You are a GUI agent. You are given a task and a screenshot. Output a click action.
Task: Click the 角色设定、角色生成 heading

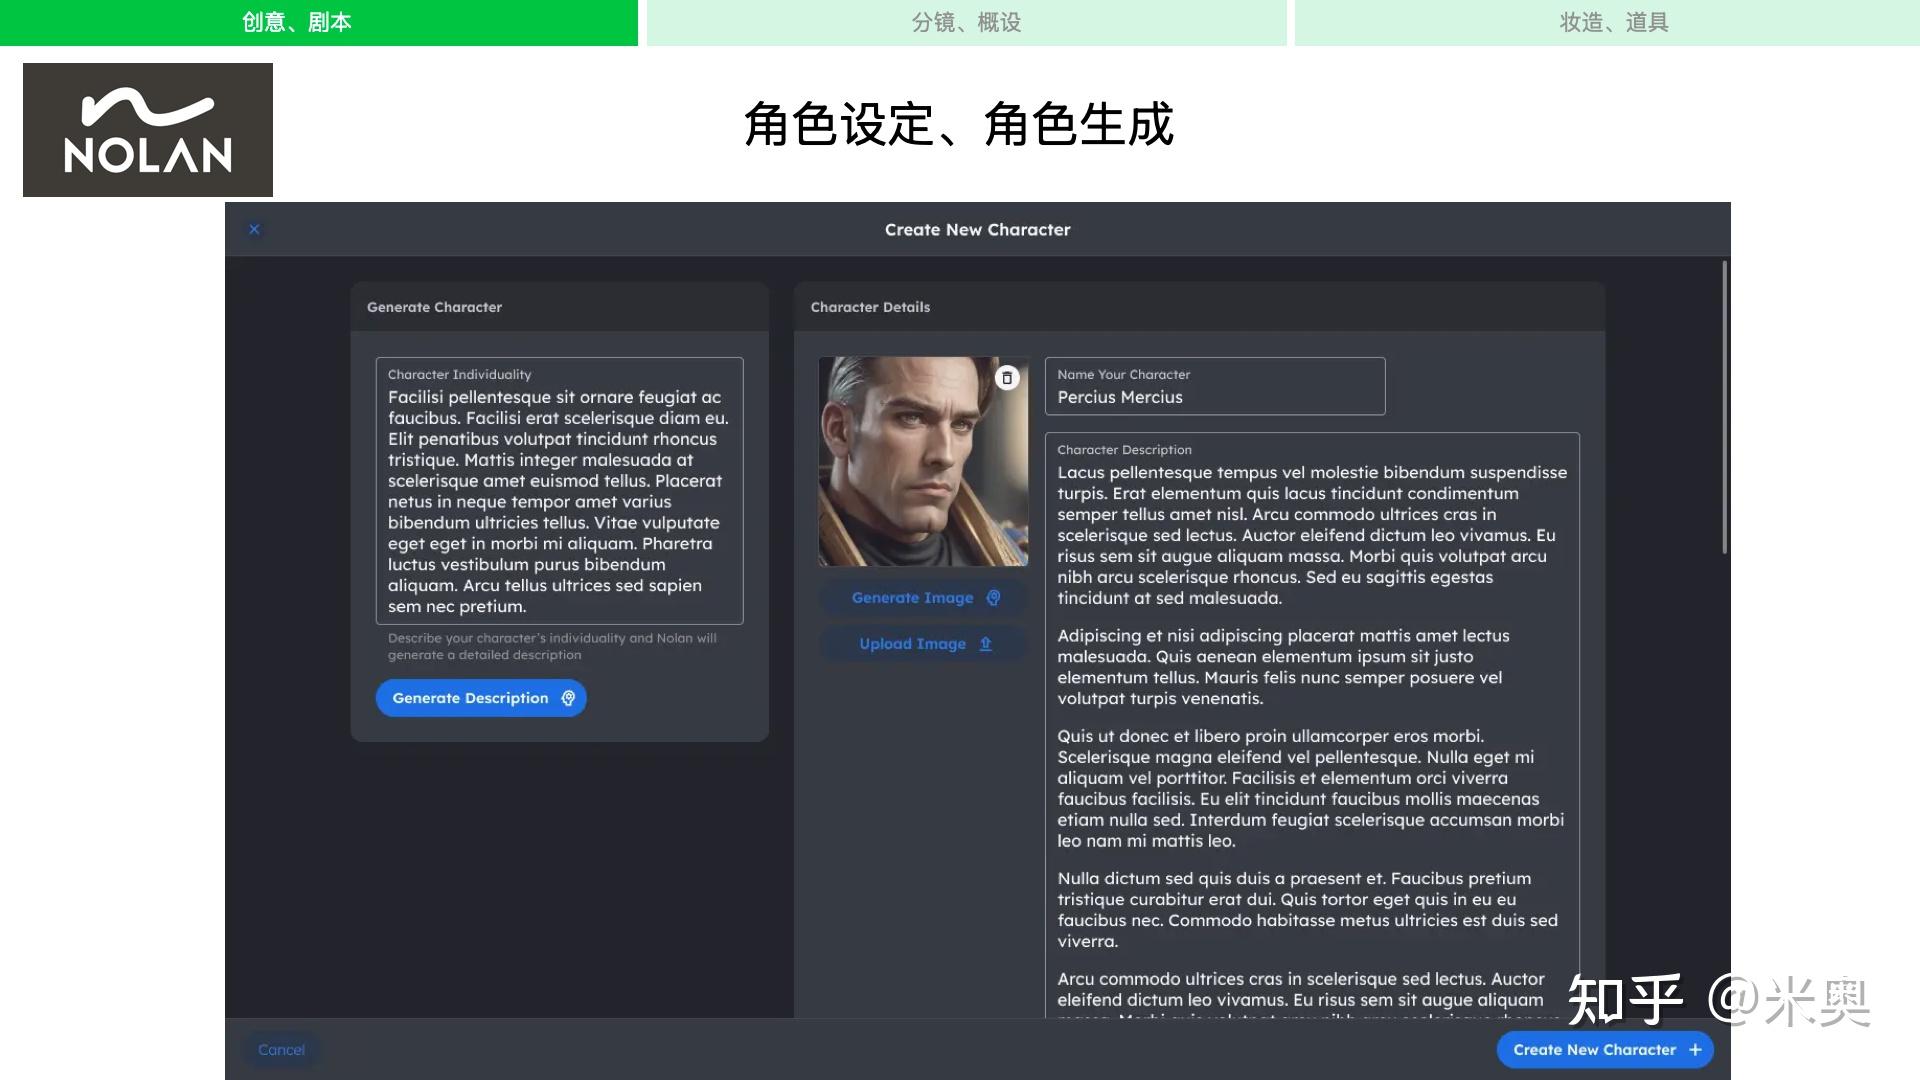pyautogui.click(x=958, y=125)
